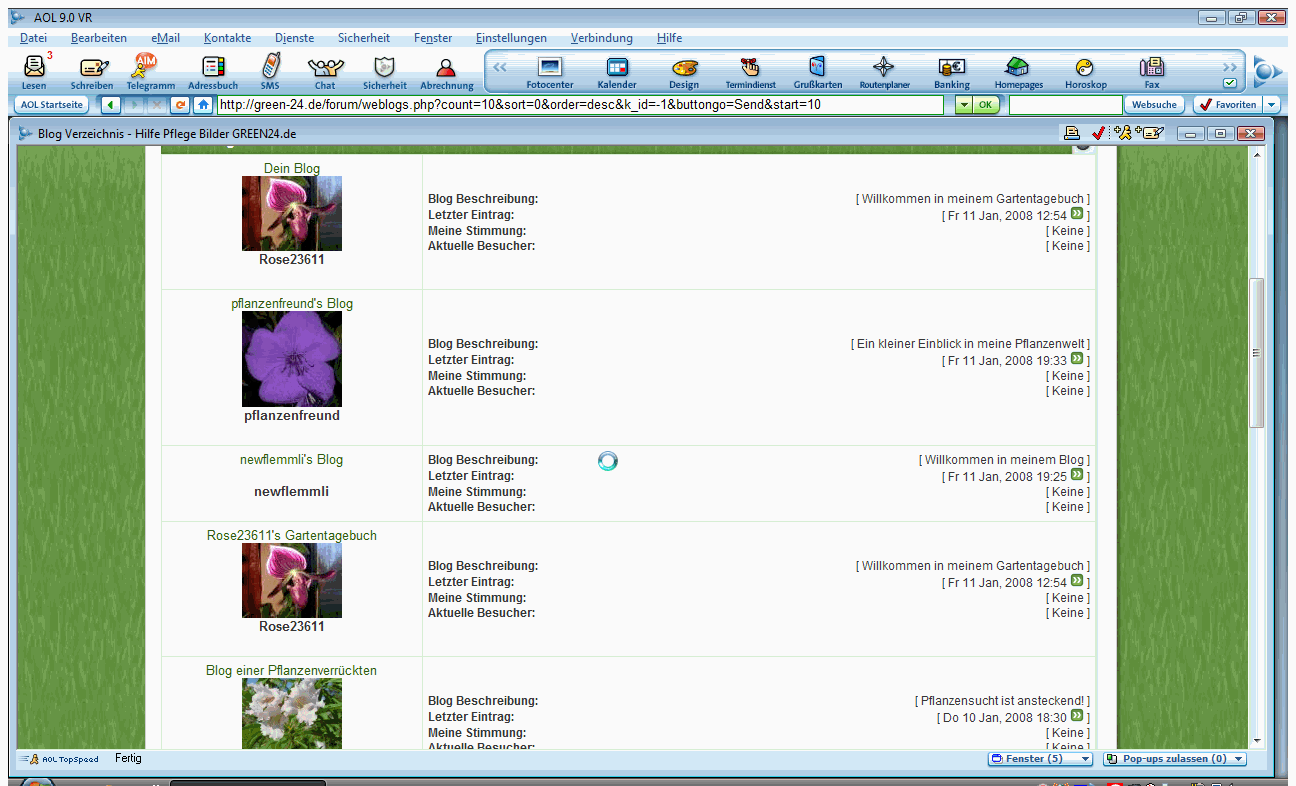
Task: Open the Bearbeiten menu
Action: [99, 38]
